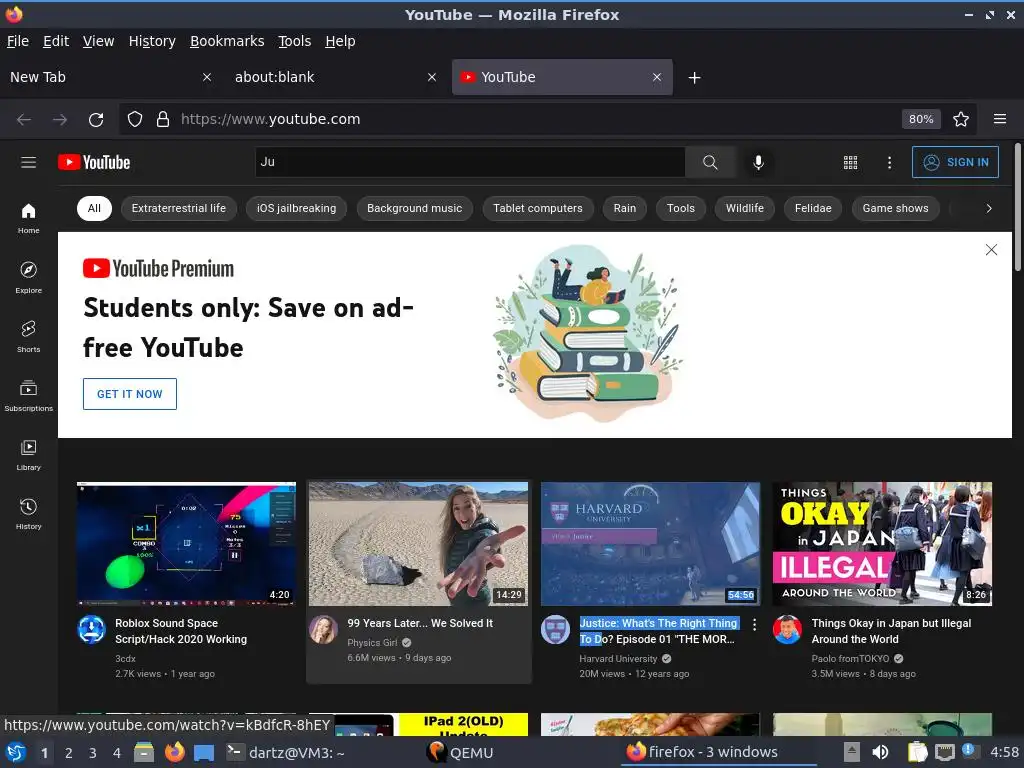Open Physics Girl channel avatar
1024x768 pixels.
[x=323, y=630]
